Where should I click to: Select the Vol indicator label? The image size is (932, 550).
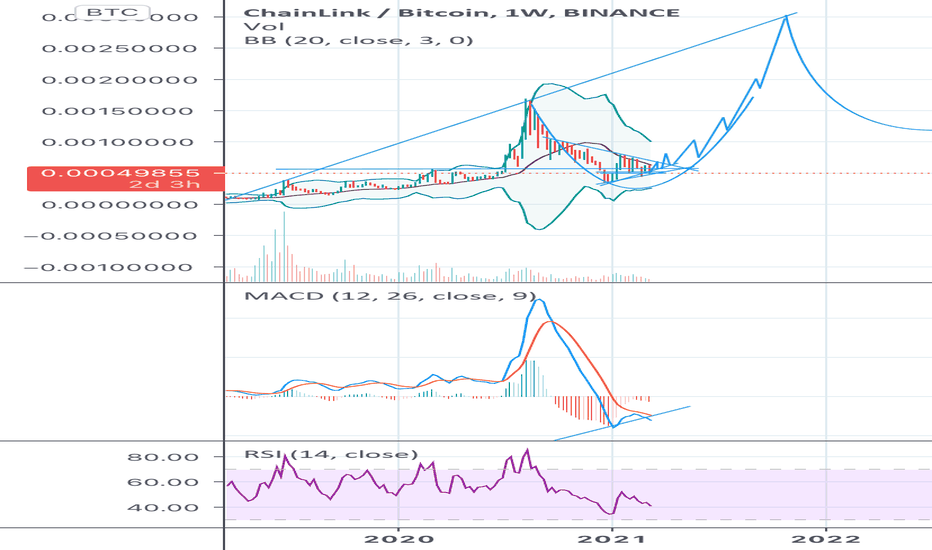pos(264,27)
